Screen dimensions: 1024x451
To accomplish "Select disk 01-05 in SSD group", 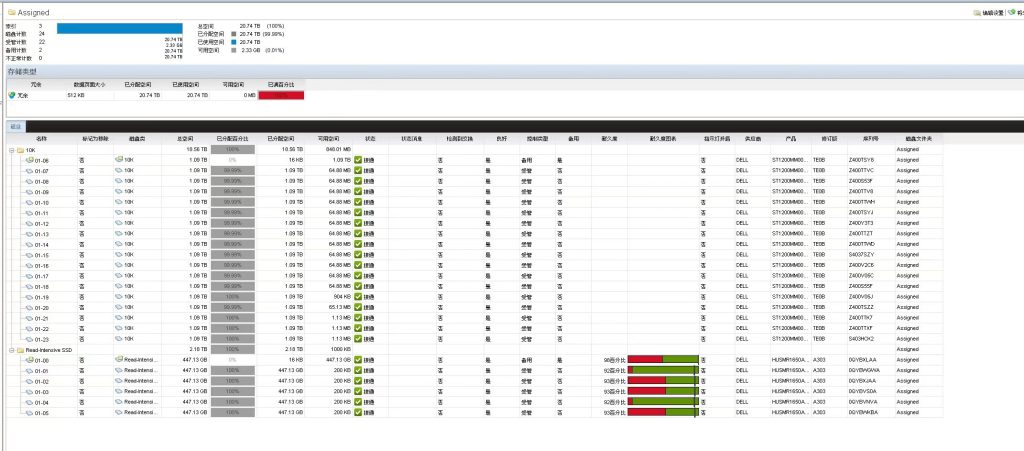I will click(42, 412).
